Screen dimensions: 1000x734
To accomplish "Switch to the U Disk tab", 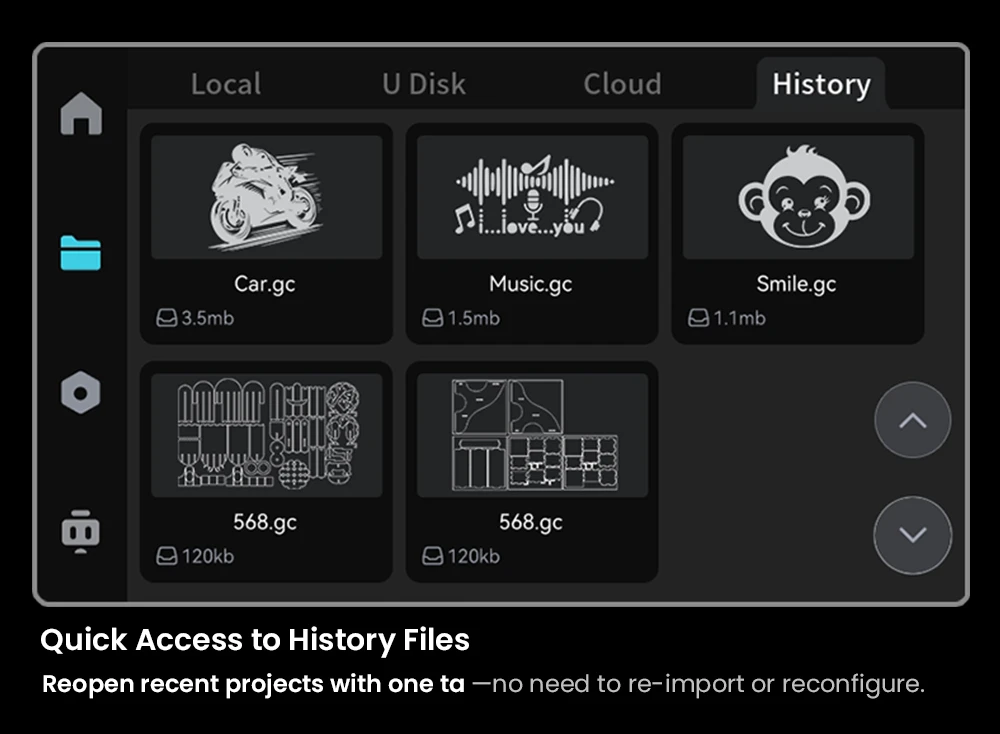I will tap(423, 84).
